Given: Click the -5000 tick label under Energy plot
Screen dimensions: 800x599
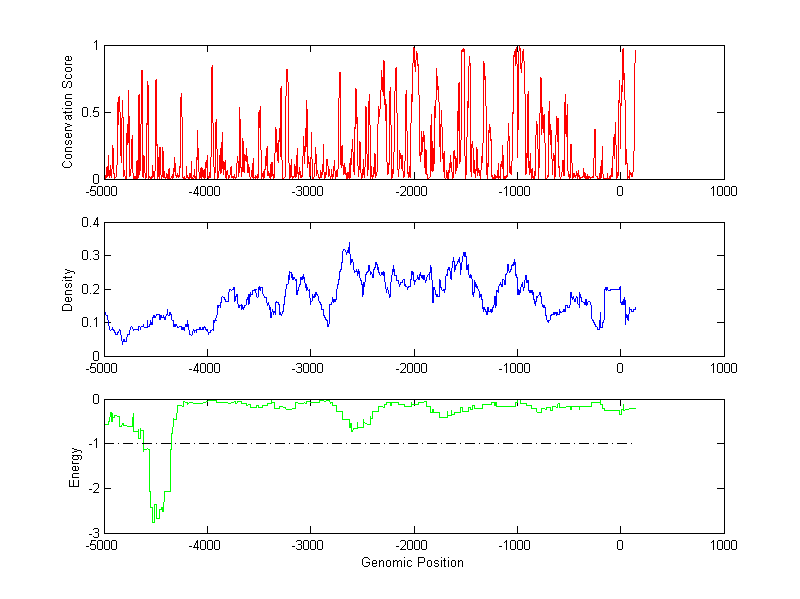Looking at the screenshot, I should [101, 545].
